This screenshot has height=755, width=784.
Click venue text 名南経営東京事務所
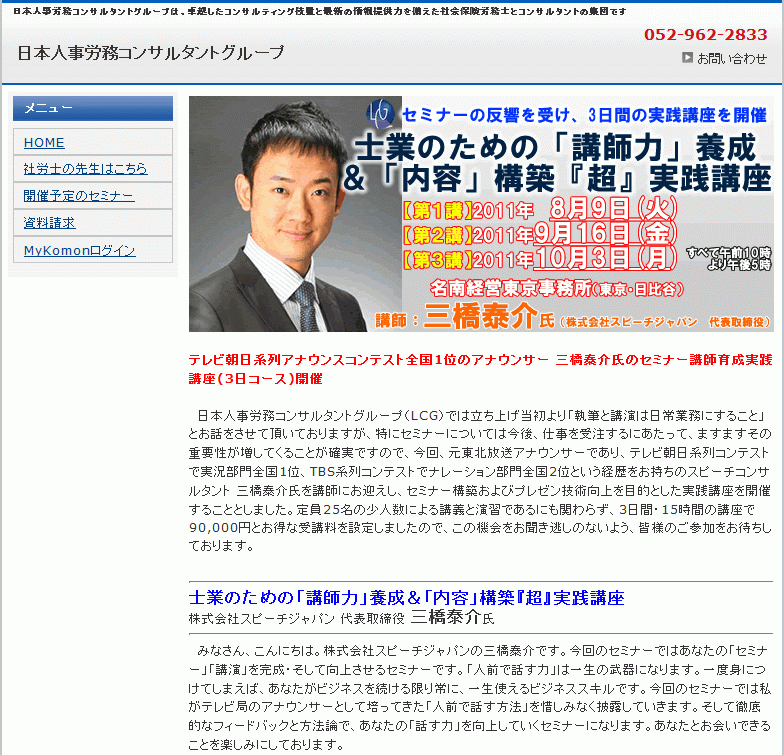click(x=510, y=288)
